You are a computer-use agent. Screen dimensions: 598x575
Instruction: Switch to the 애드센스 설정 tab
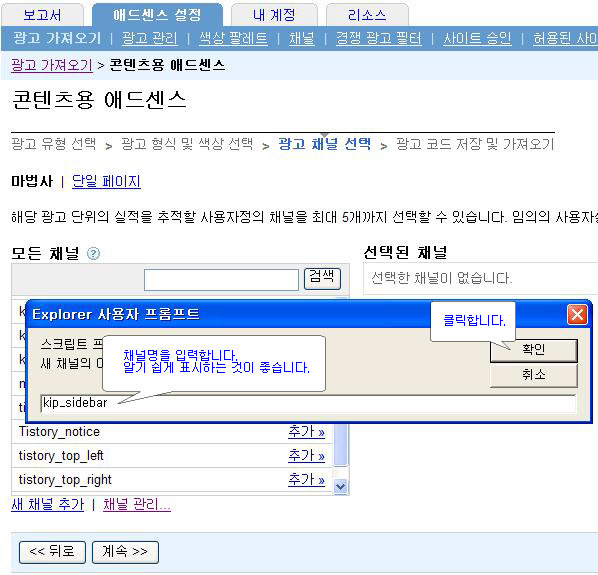(x=157, y=15)
